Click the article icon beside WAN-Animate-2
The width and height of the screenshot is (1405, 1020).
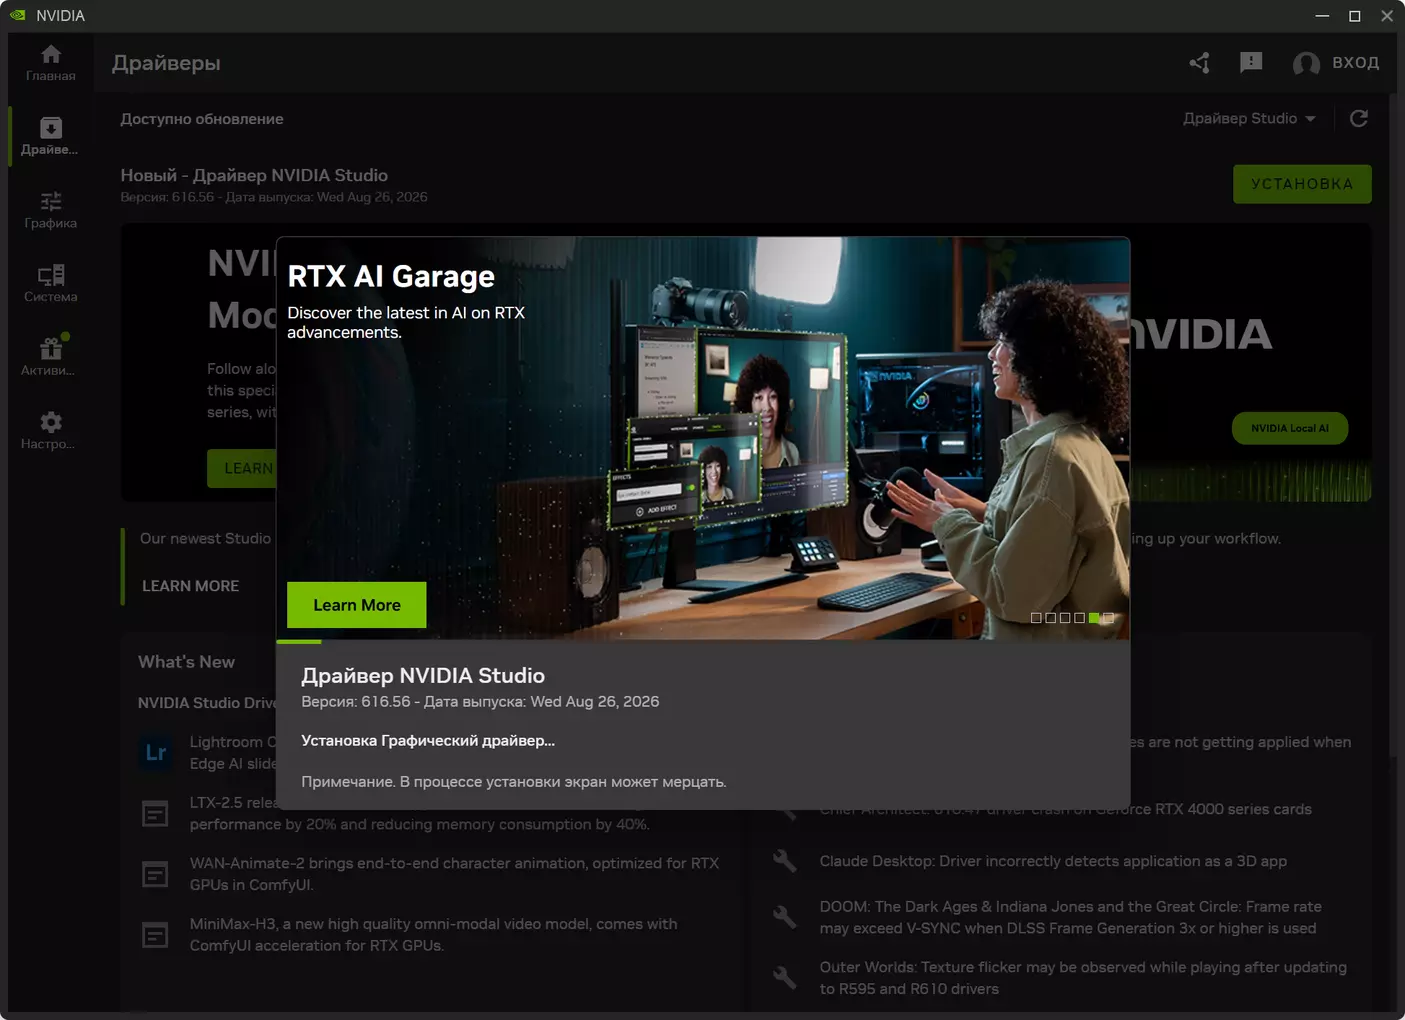click(155, 875)
